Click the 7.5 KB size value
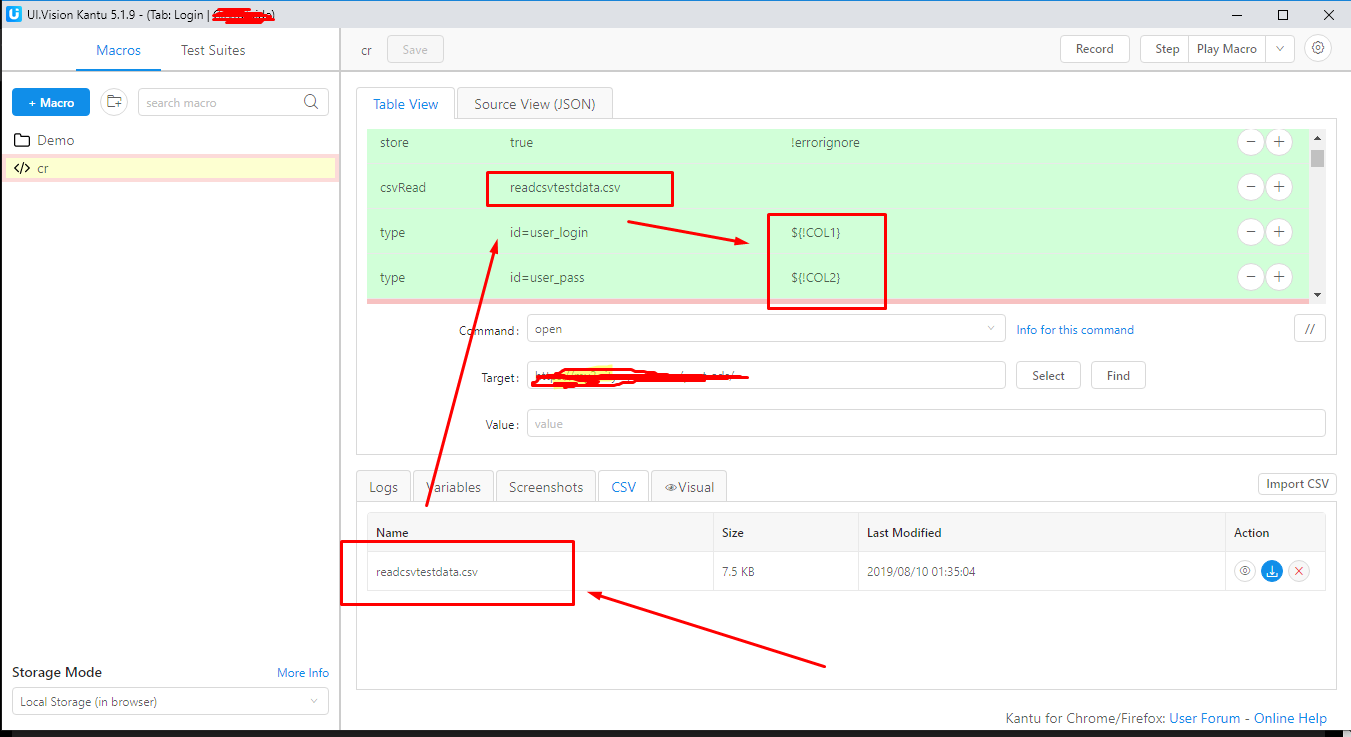 click(x=738, y=572)
